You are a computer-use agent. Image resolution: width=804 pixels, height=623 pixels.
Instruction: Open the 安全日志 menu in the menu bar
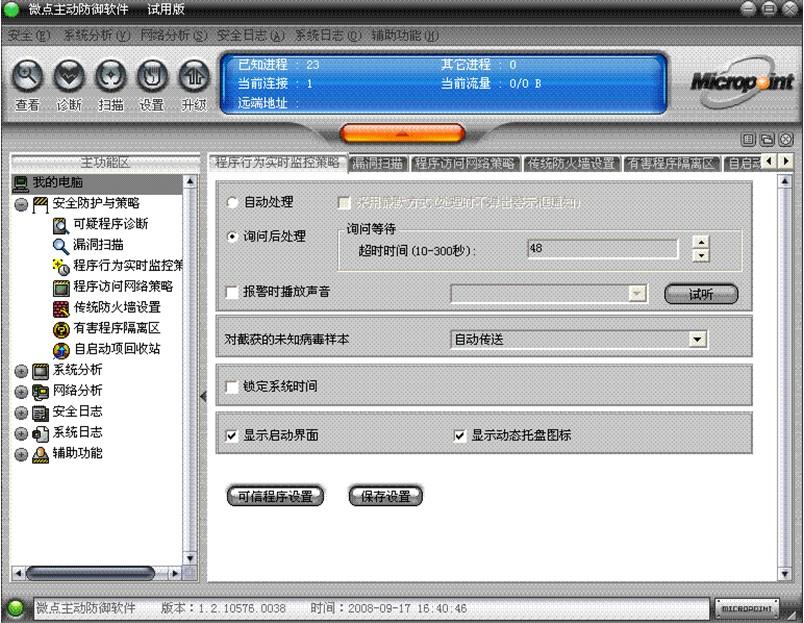click(x=251, y=35)
